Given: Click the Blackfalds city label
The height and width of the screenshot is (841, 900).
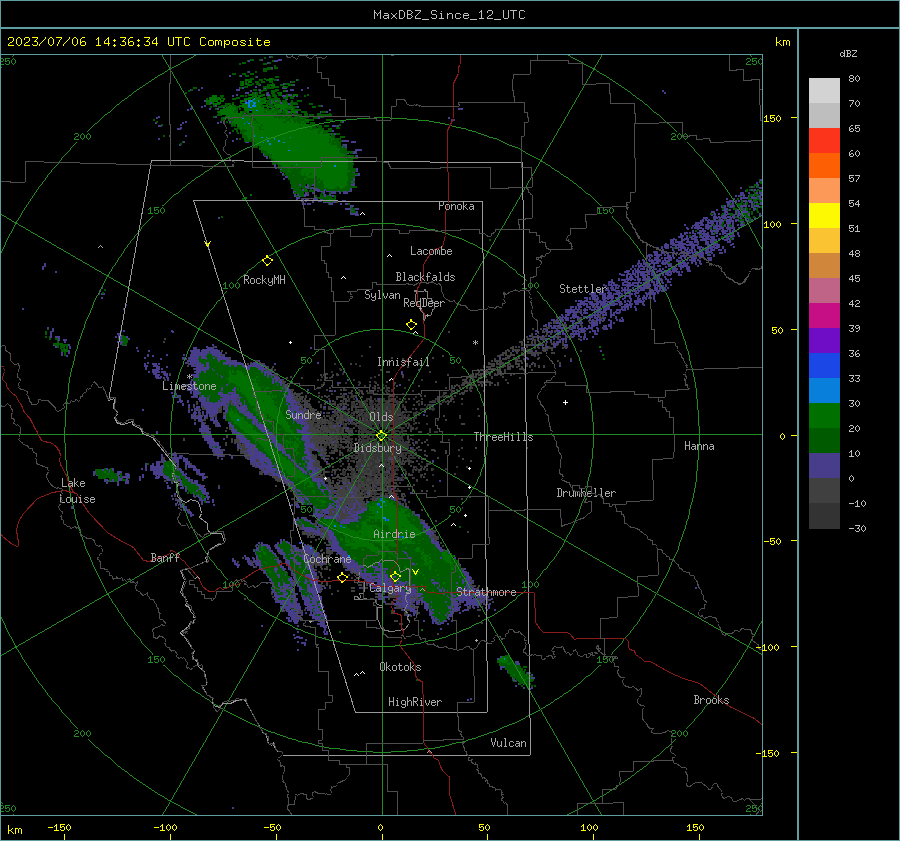Looking at the screenshot, I should (x=425, y=277).
